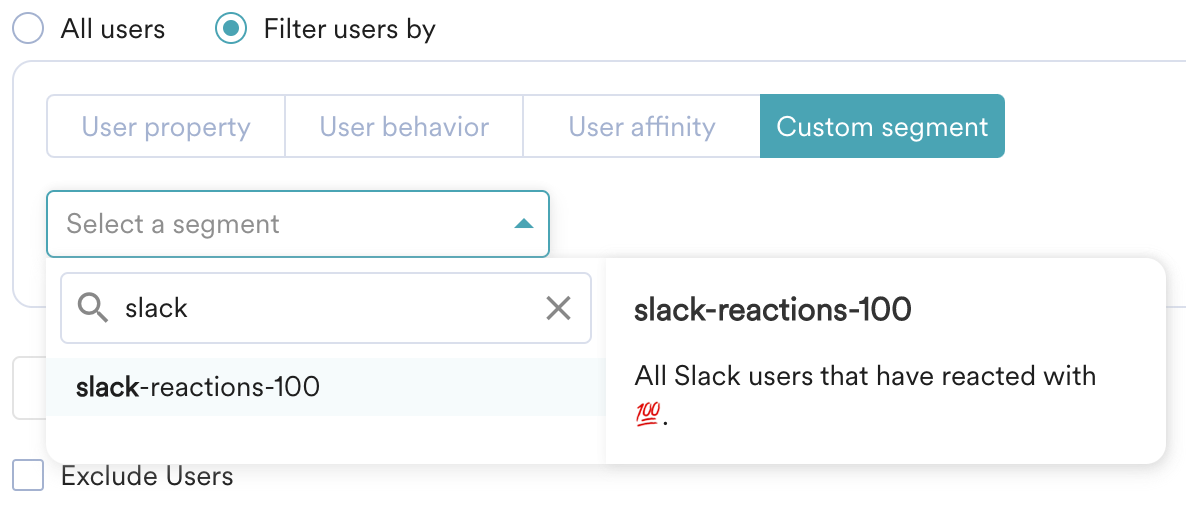The height and width of the screenshot is (512, 1186).
Task: Choose slack-reactions-100 from the segment list
Action: (x=325, y=387)
